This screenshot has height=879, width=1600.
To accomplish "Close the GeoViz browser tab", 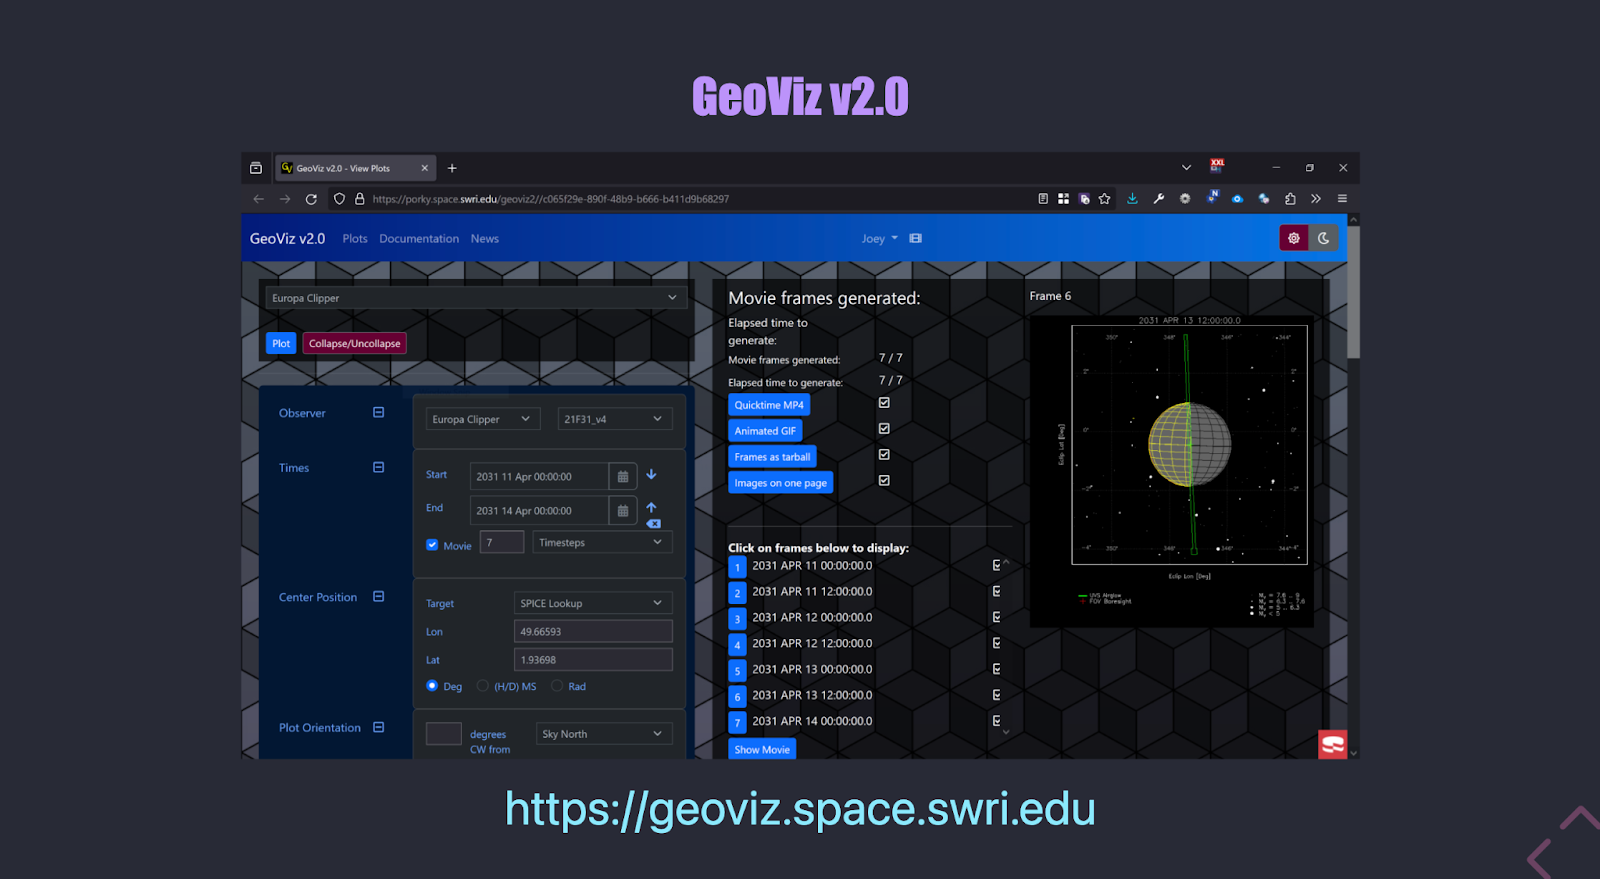I will click(x=425, y=168).
